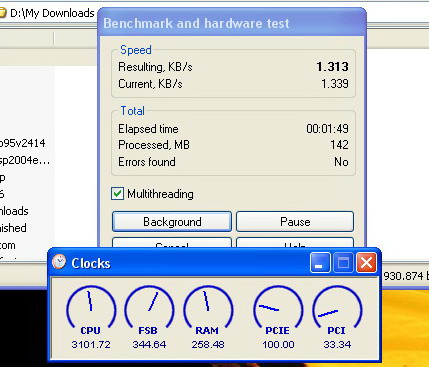The image size is (429, 367).
Task: Click the folder icon beside D:\My Downloads
Action: pyautogui.click(x=3, y=13)
